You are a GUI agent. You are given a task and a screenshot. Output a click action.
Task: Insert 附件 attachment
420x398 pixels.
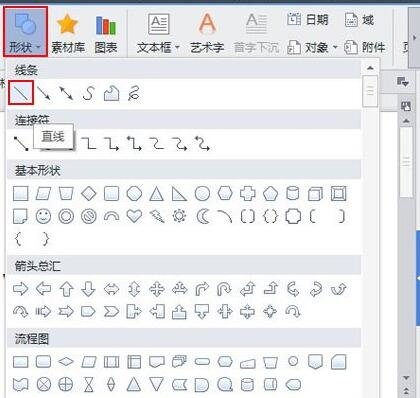364,47
